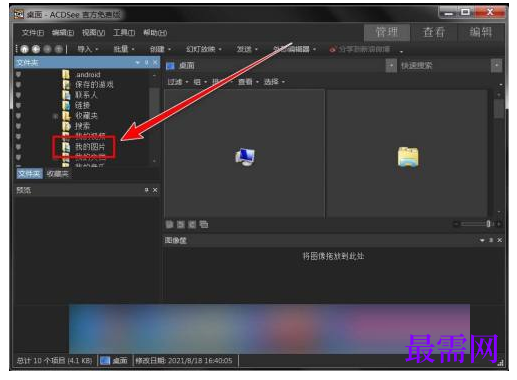
Task: Open 文件夹 panel options arrow
Action: pos(137,62)
